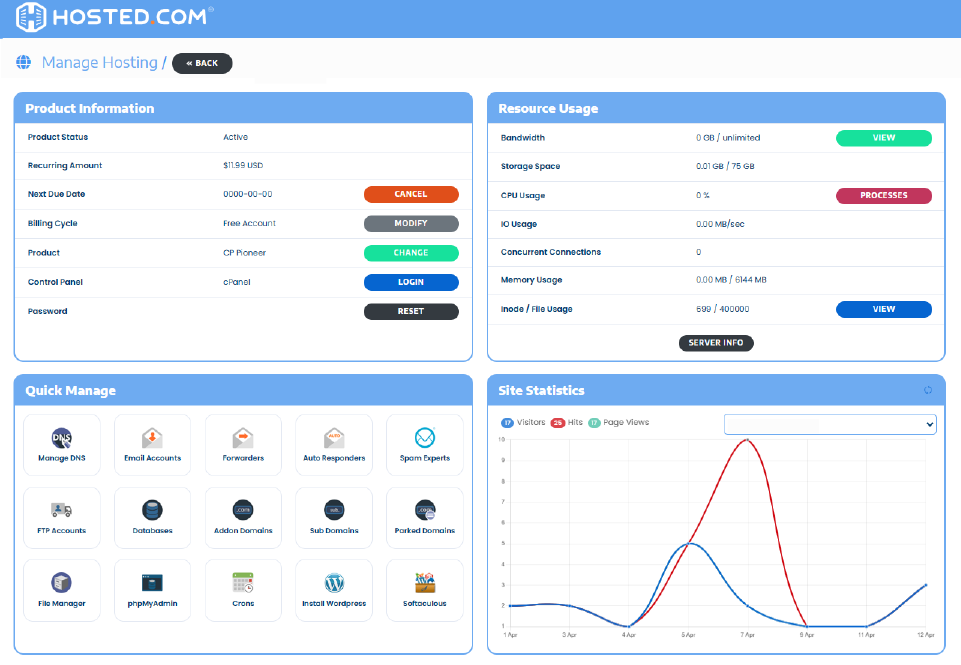961x665 pixels.
Task: Launch the File Manager tile
Action: point(62,590)
